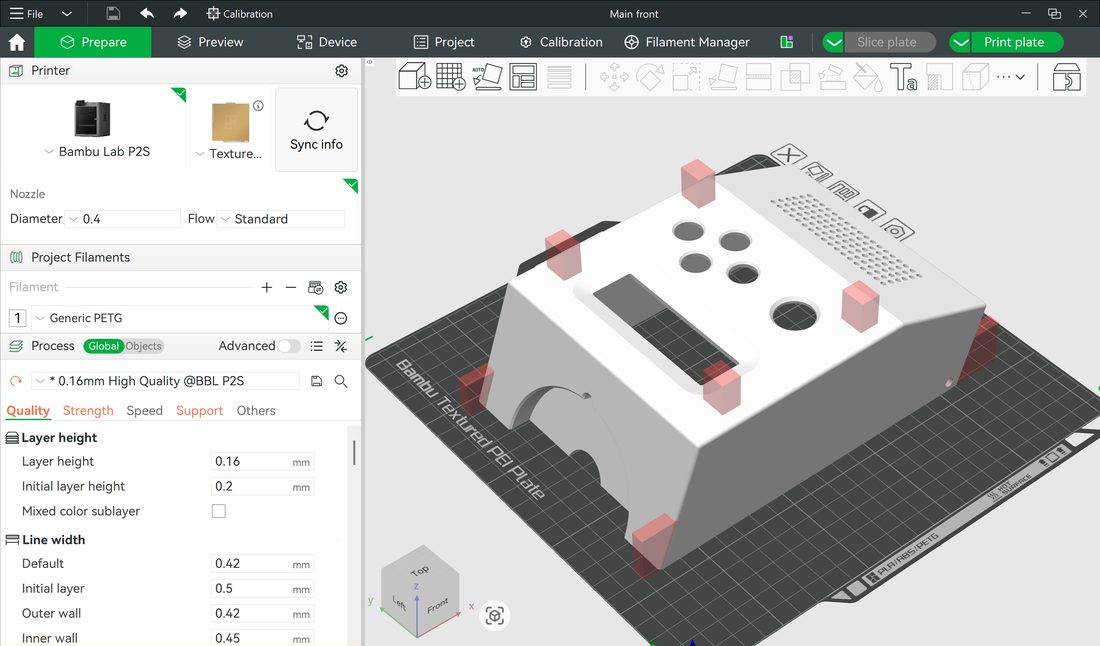Click the Auto orient icon
This screenshot has height=646, width=1100.
click(x=487, y=76)
